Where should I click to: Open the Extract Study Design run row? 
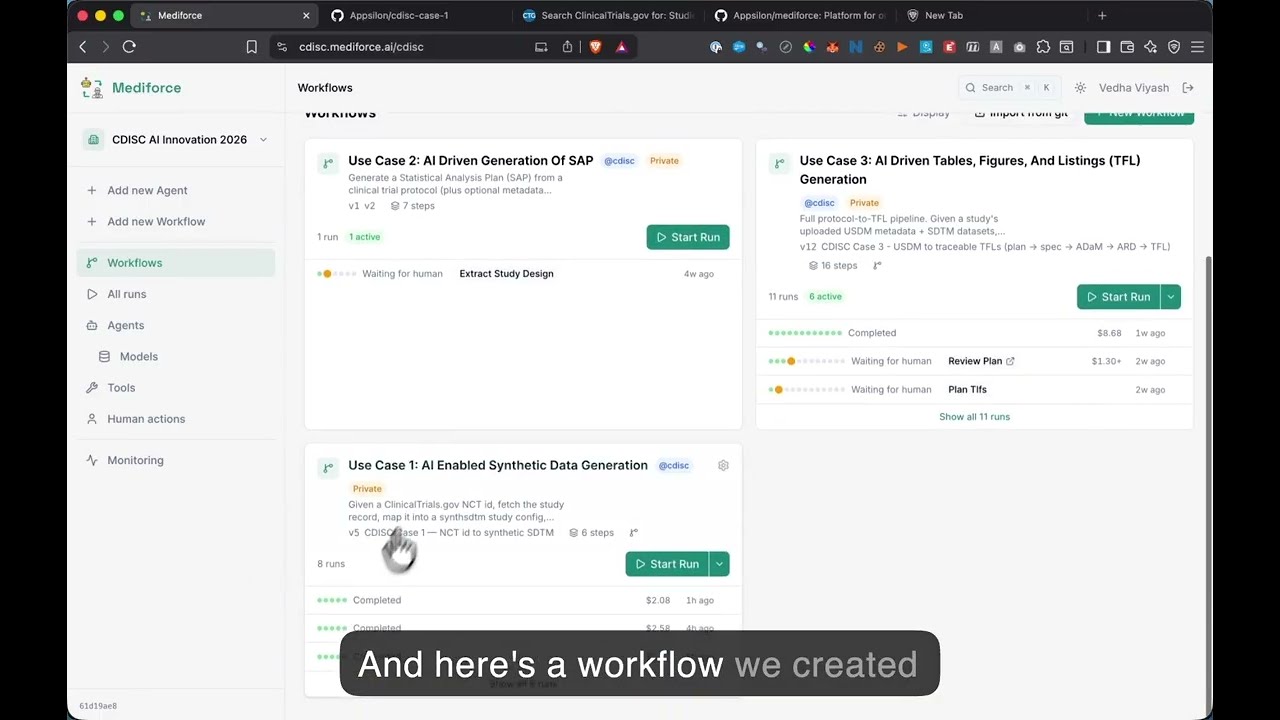tap(523, 273)
